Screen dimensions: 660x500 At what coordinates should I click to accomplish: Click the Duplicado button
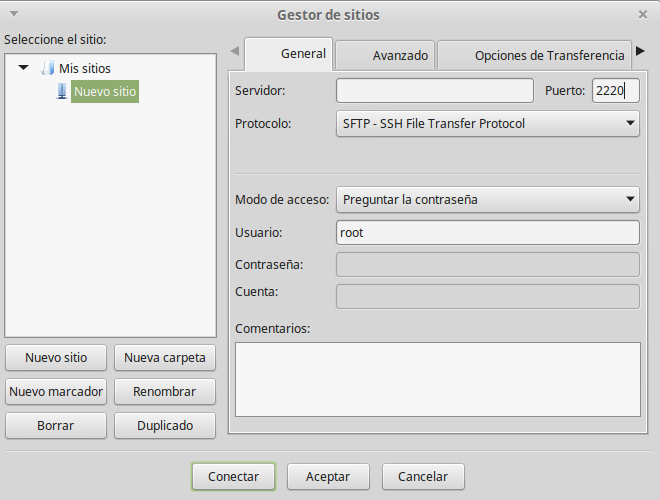pos(165,425)
